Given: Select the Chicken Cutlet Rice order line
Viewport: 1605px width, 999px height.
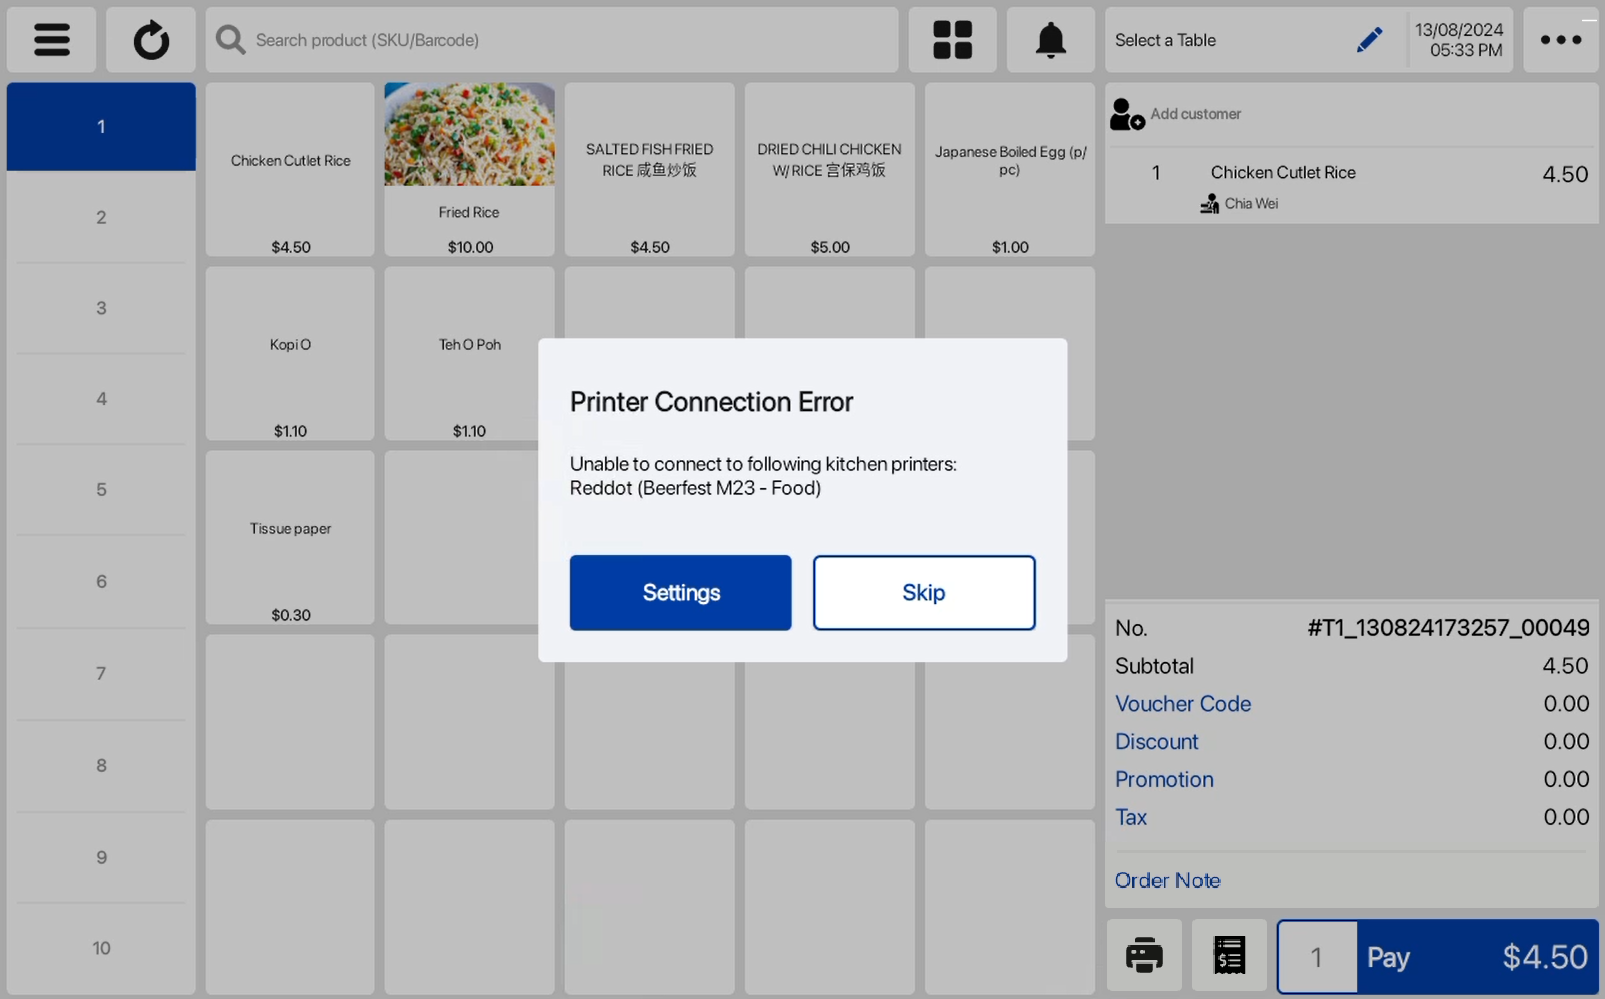Looking at the screenshot, I should click(1351, 186).
